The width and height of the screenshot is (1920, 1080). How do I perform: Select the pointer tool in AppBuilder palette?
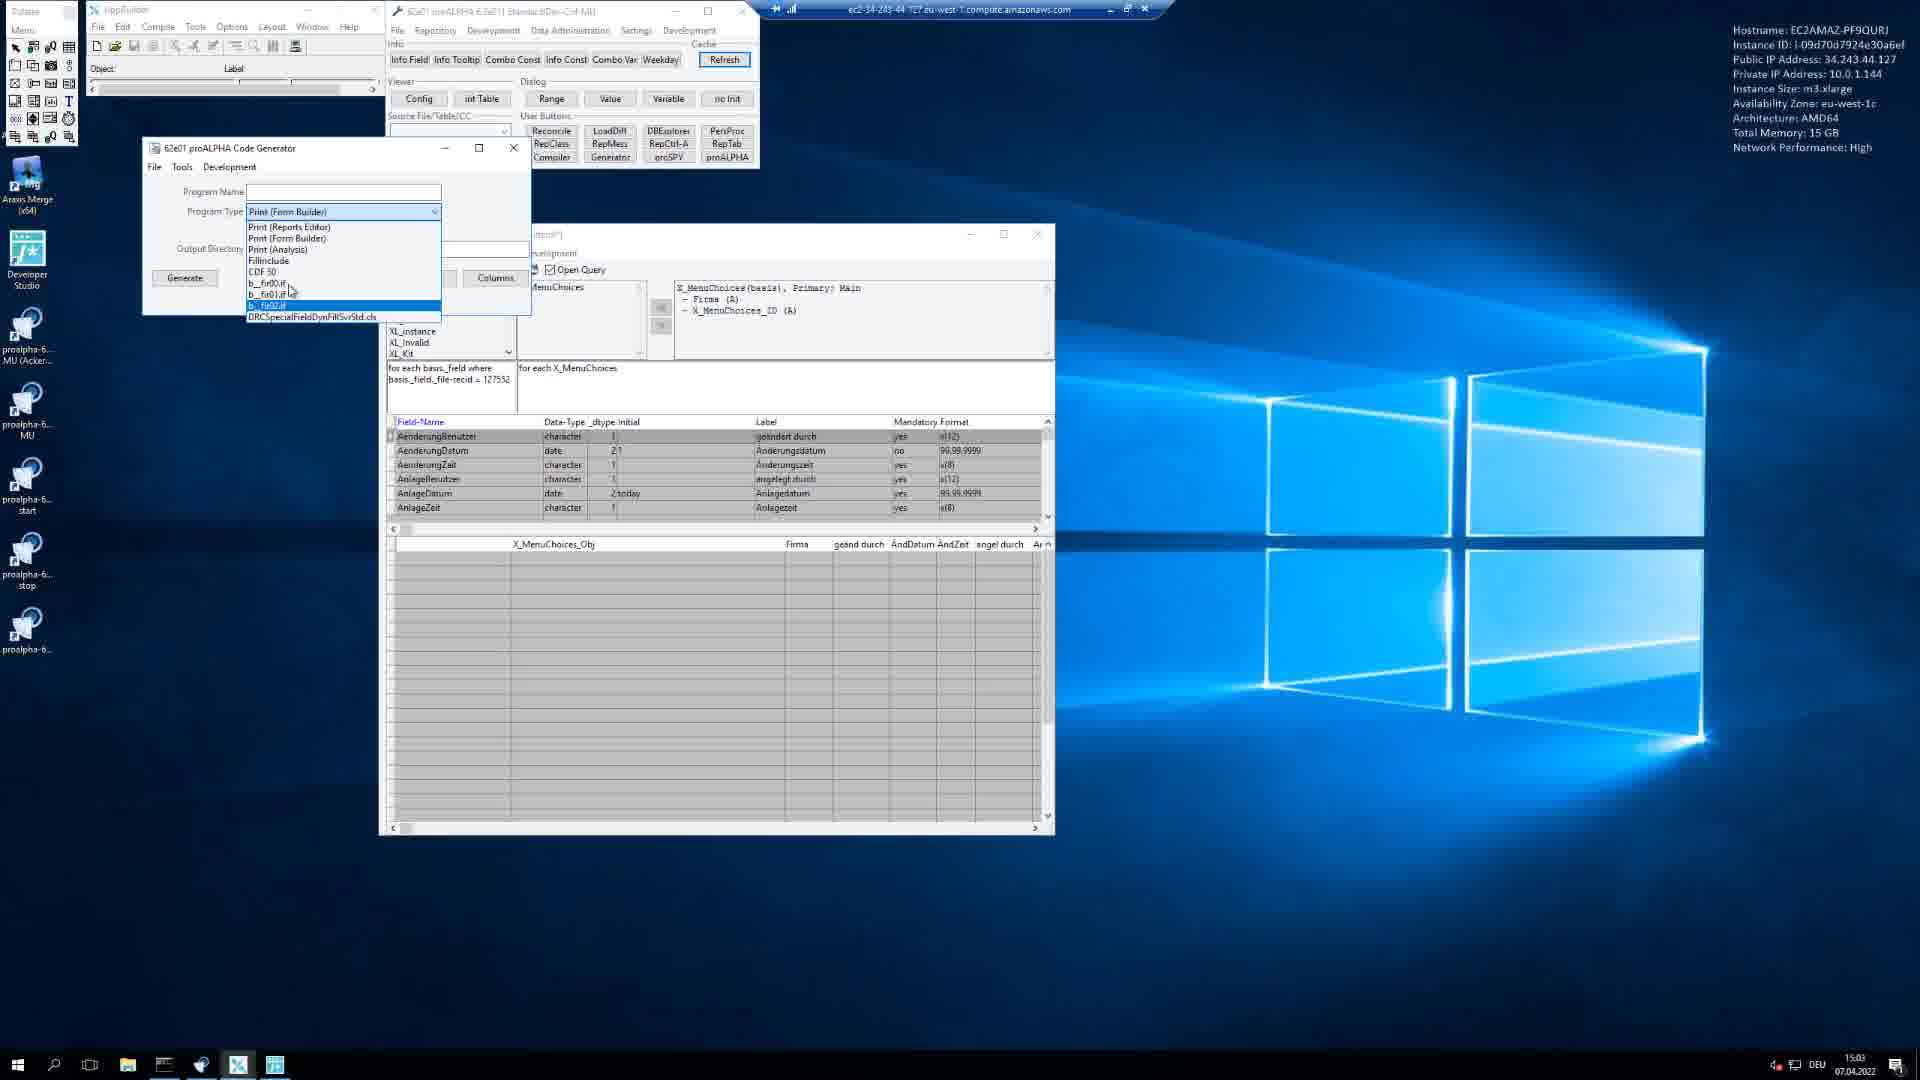point(15,47)
